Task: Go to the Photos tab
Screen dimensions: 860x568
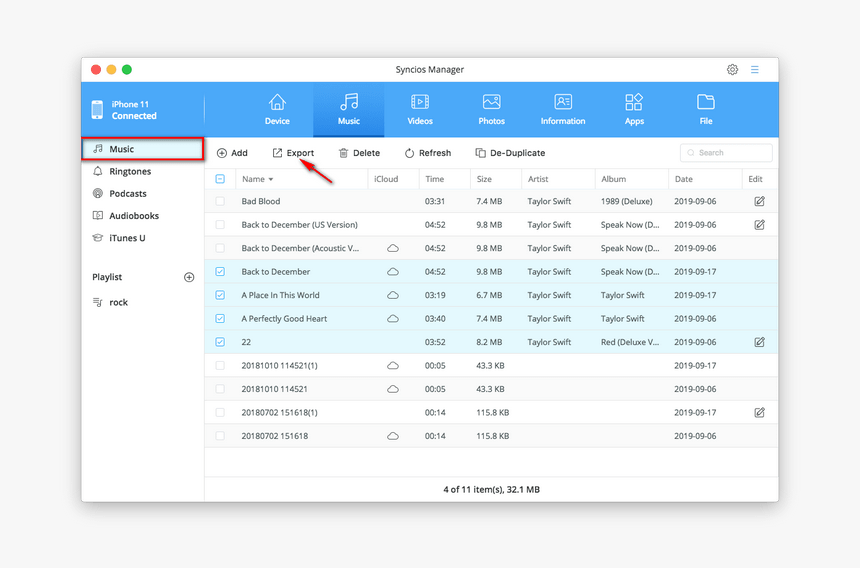Action: [x=491, y=110]
